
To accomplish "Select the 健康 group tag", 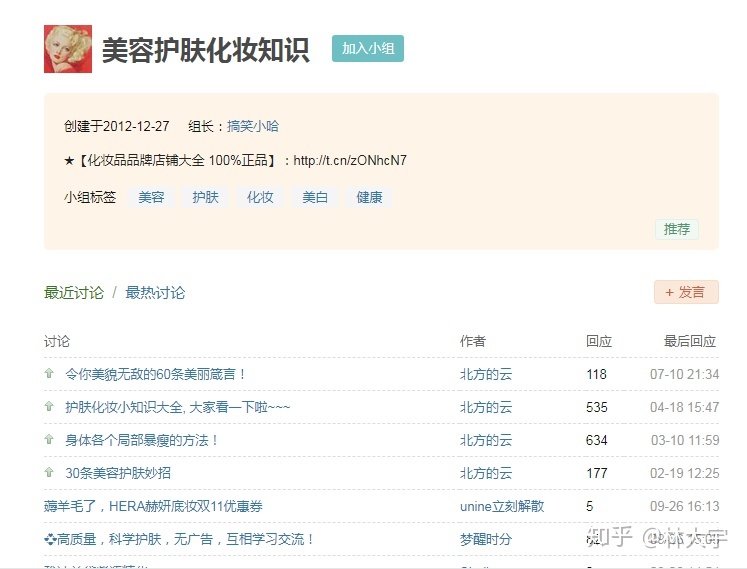I will [x=369, y=197].
